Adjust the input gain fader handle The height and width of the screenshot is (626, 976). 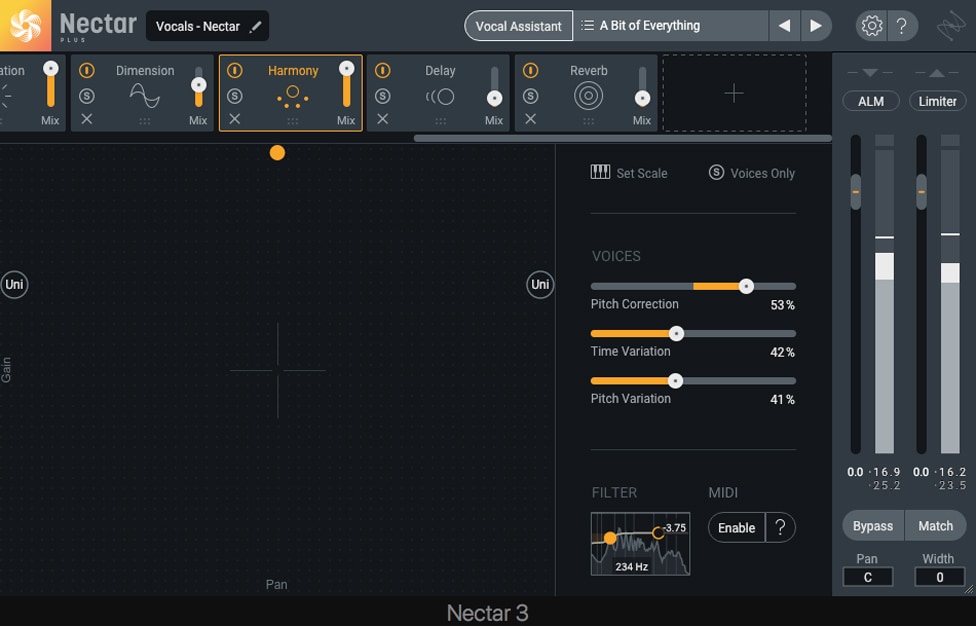coord(856,192)
